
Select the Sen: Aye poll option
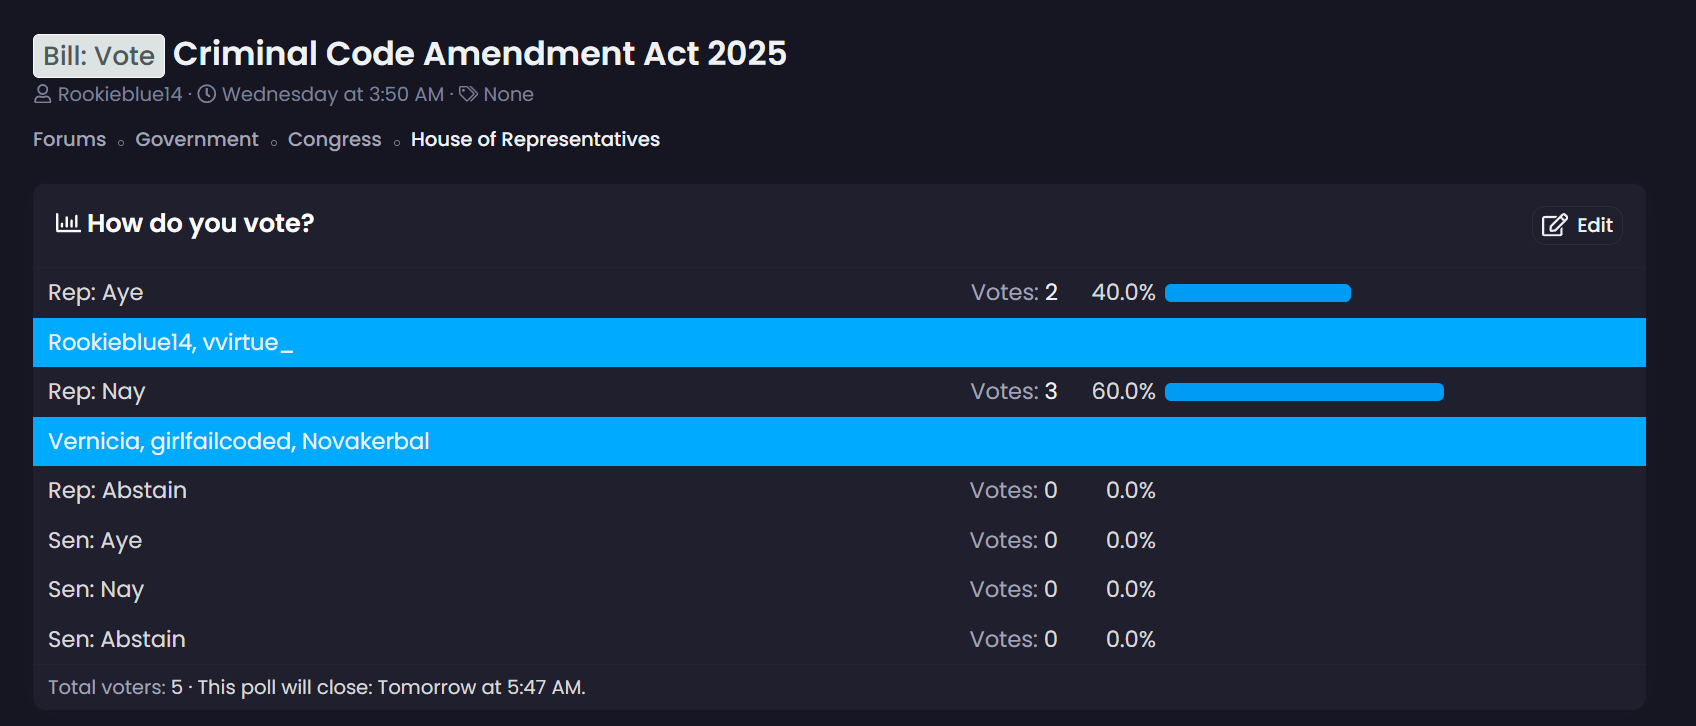95,540
